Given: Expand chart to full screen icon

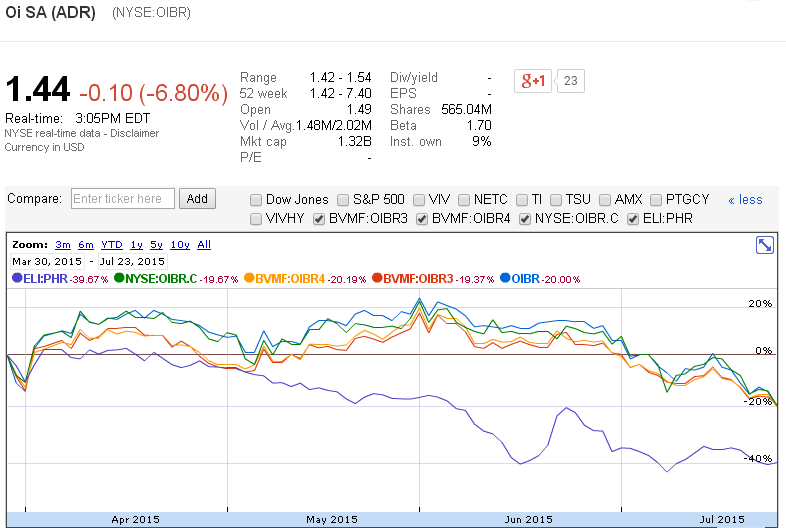Looking at the screenshot, I should [x=764, y=245].
